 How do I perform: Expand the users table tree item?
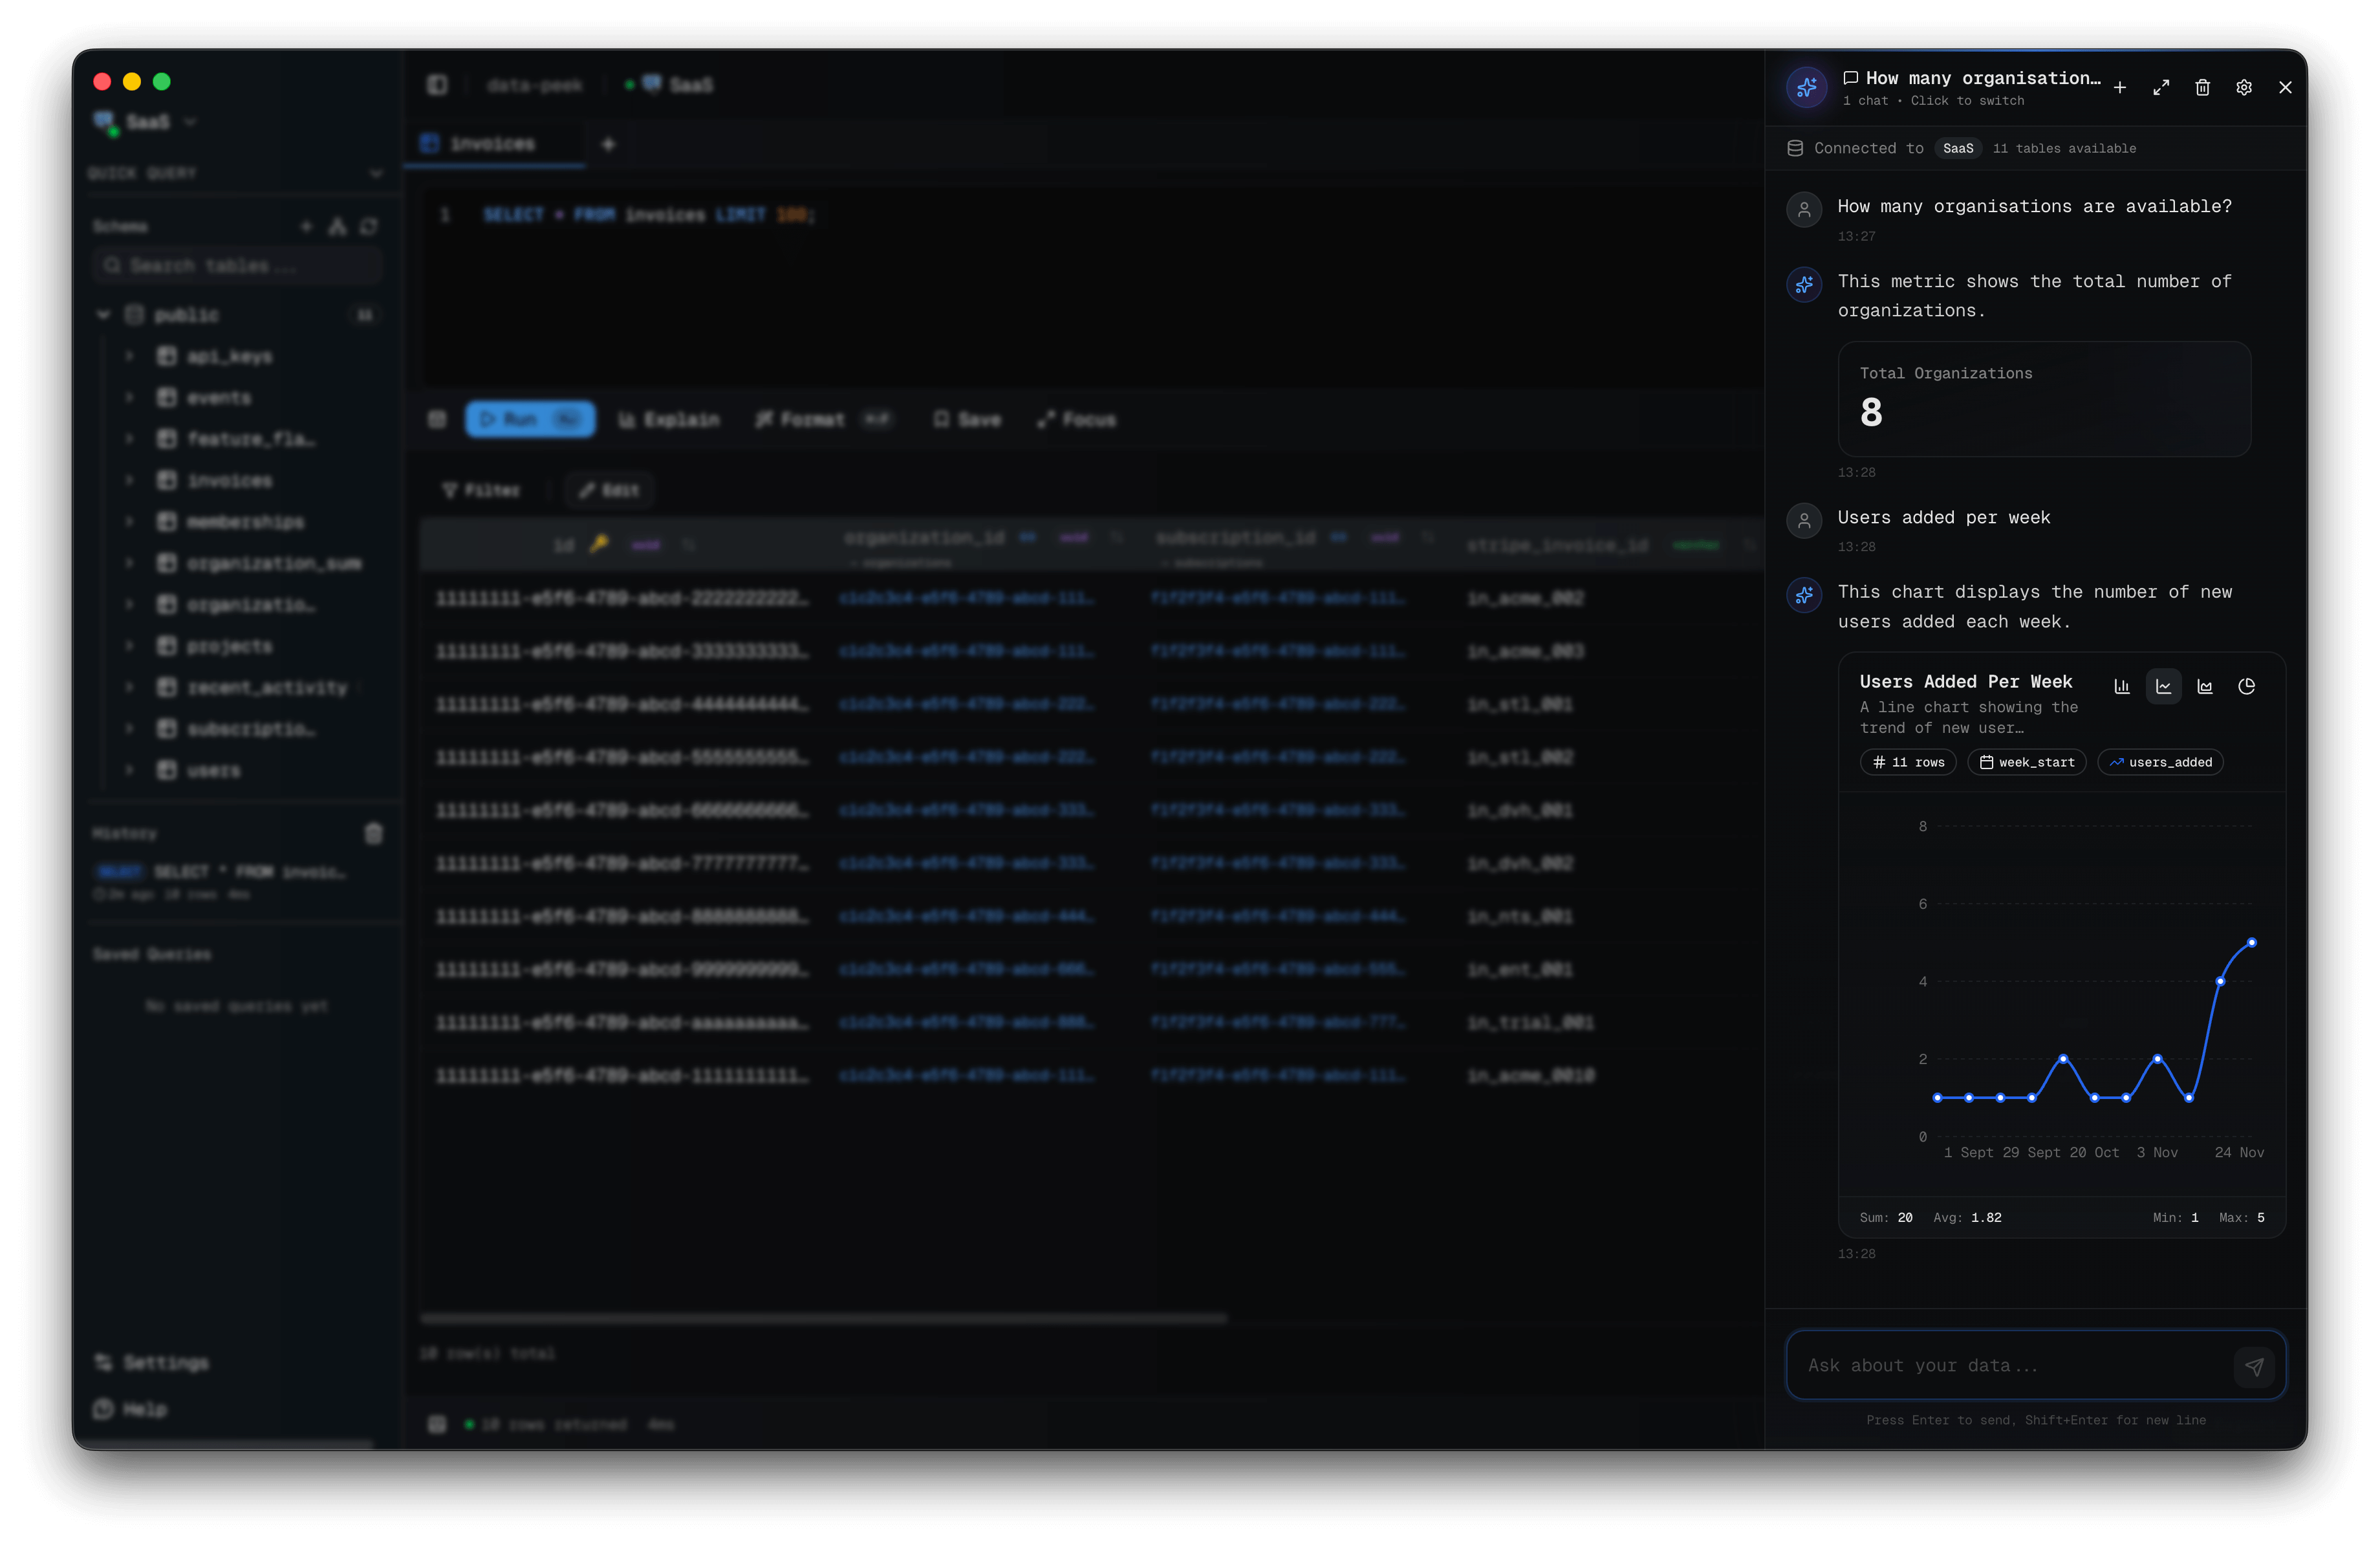[x=129, y=770]
